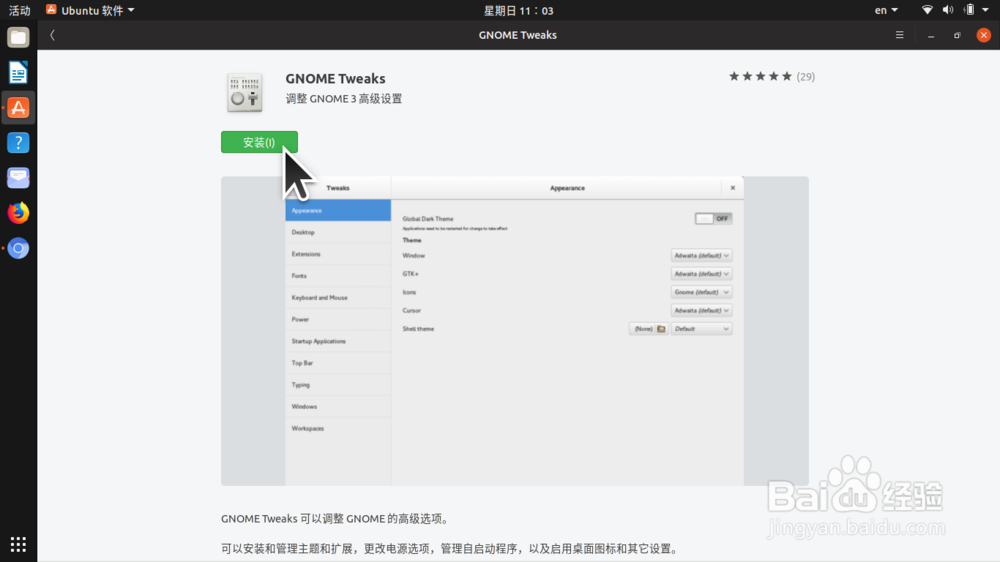Open the Help icon in dock
1000x562 pixels.
click(18, 143)
